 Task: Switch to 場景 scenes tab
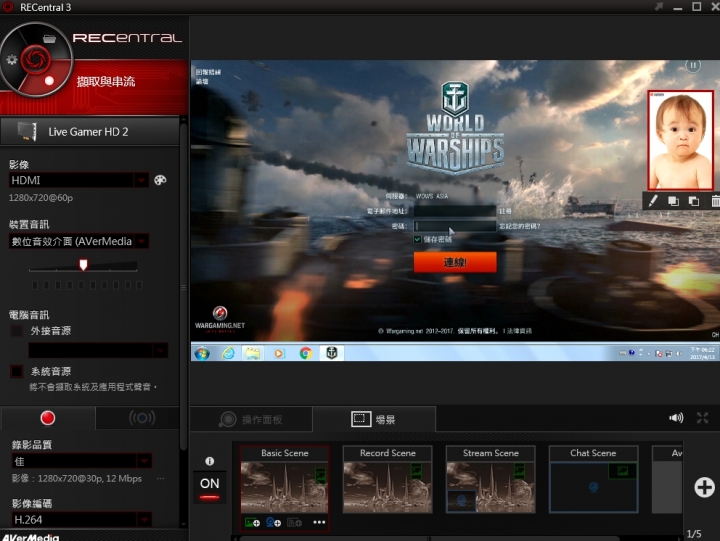tap(374, 419)
